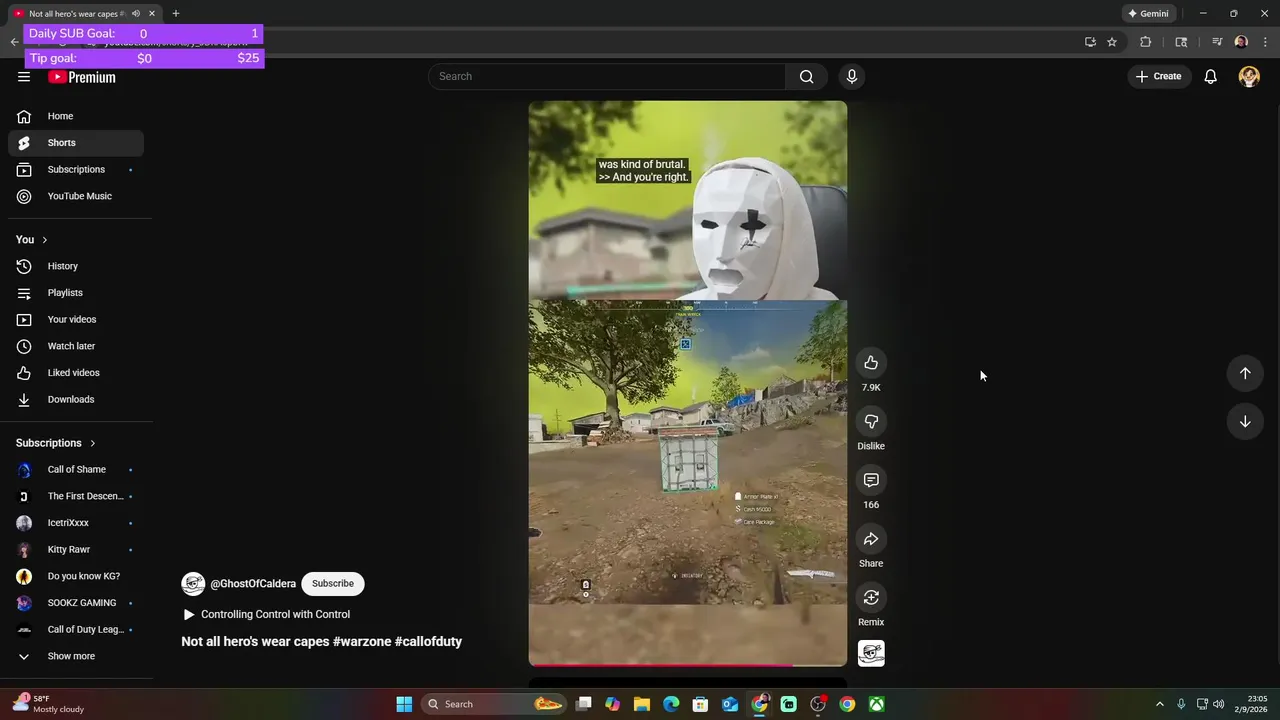
Task: Open History in the sidebar
Action: point(76,266)
